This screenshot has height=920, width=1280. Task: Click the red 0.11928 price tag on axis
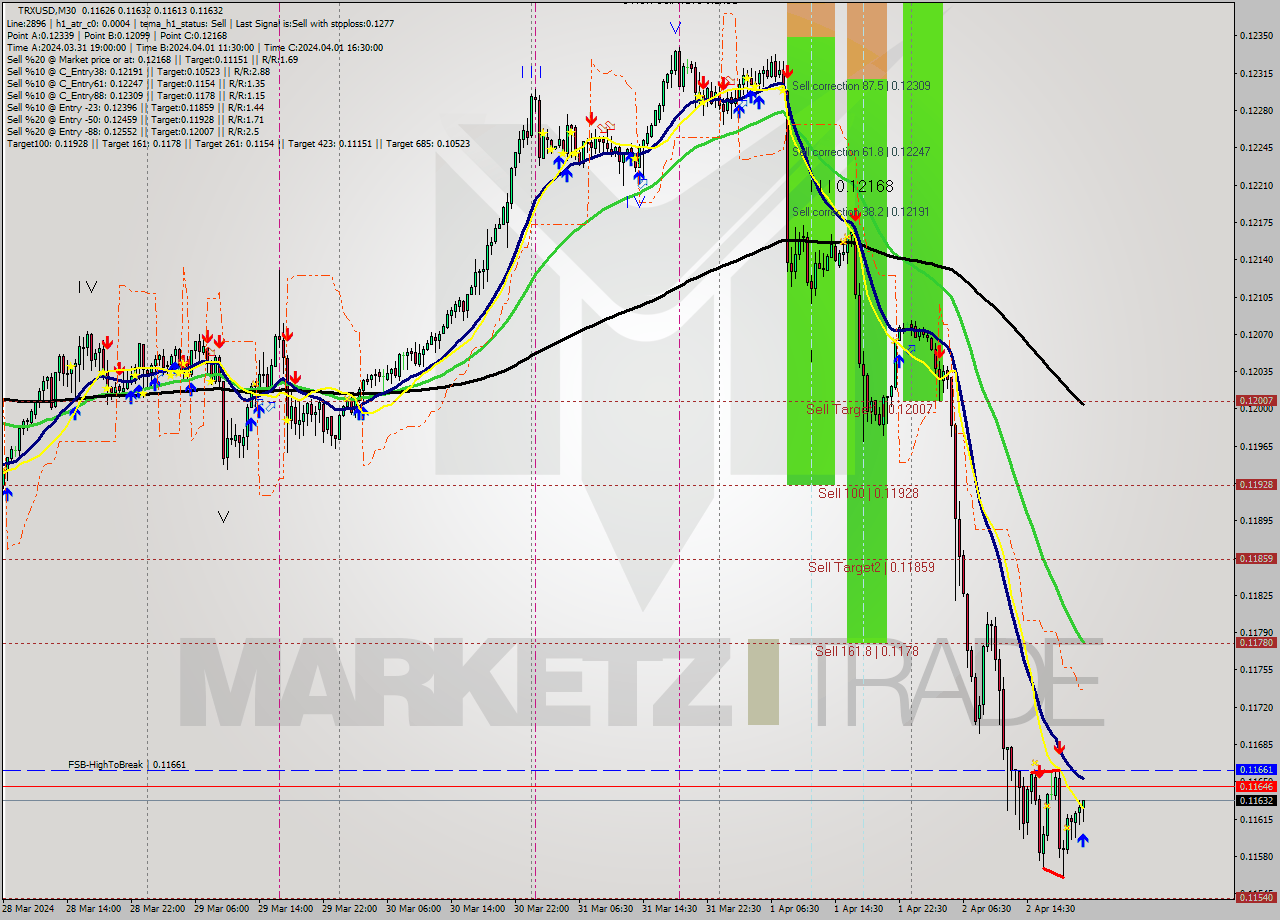pyautogui.click(x=1256, y=484)
